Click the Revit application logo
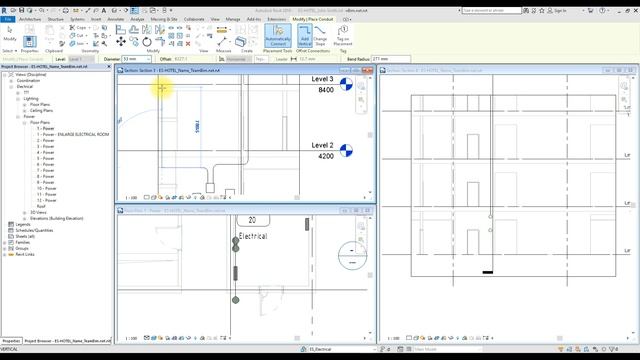The height and width of the screenshot is (360, 640). (x=4, y=10)
